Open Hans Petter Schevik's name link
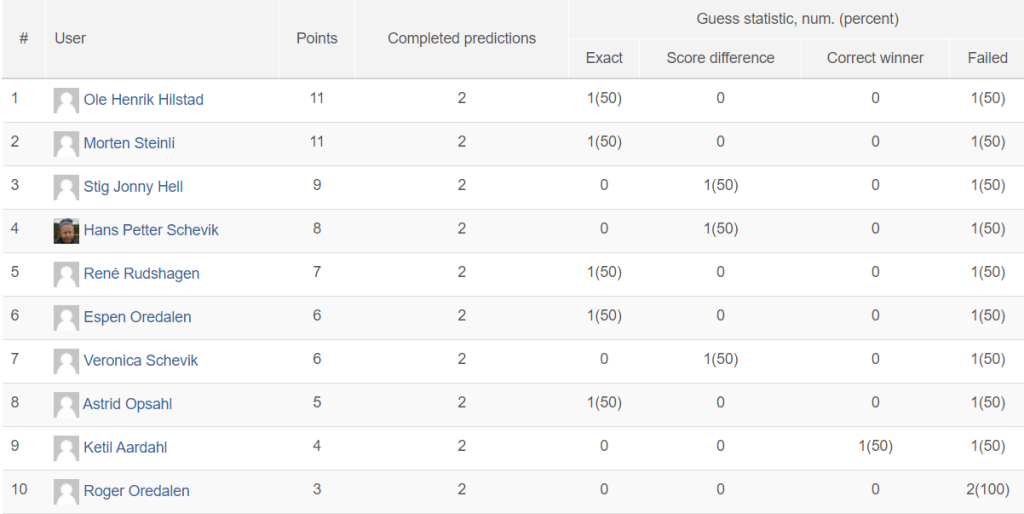Image resolution: width=1024 pixels, height=514 pixels. 151,230
